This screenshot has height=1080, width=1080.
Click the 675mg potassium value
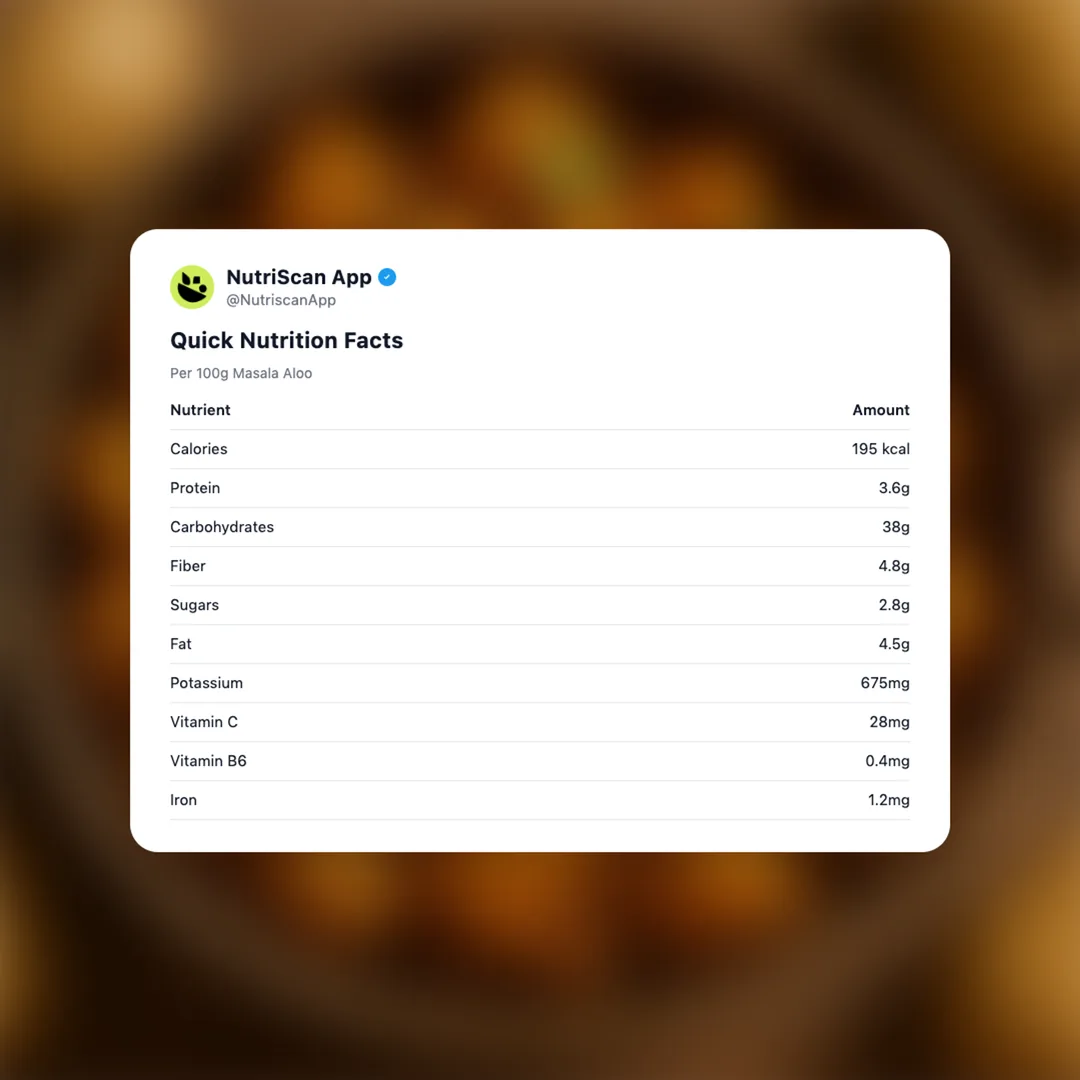884,683
